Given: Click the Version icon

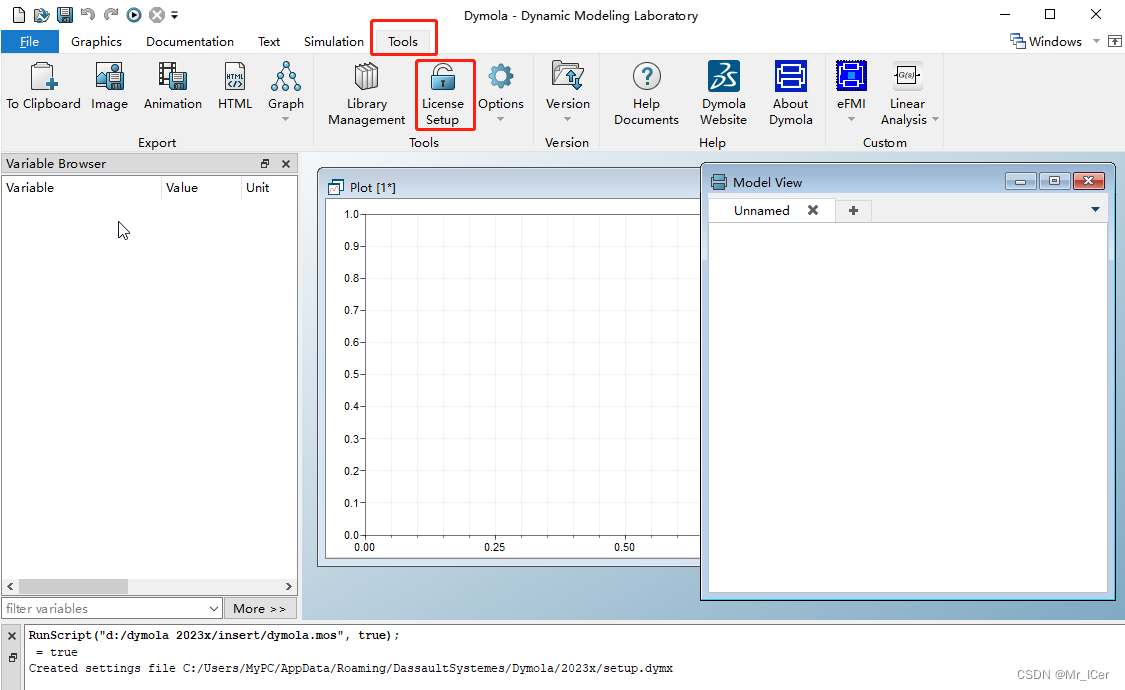Looking at the screenshot, I should pos(568,77).
